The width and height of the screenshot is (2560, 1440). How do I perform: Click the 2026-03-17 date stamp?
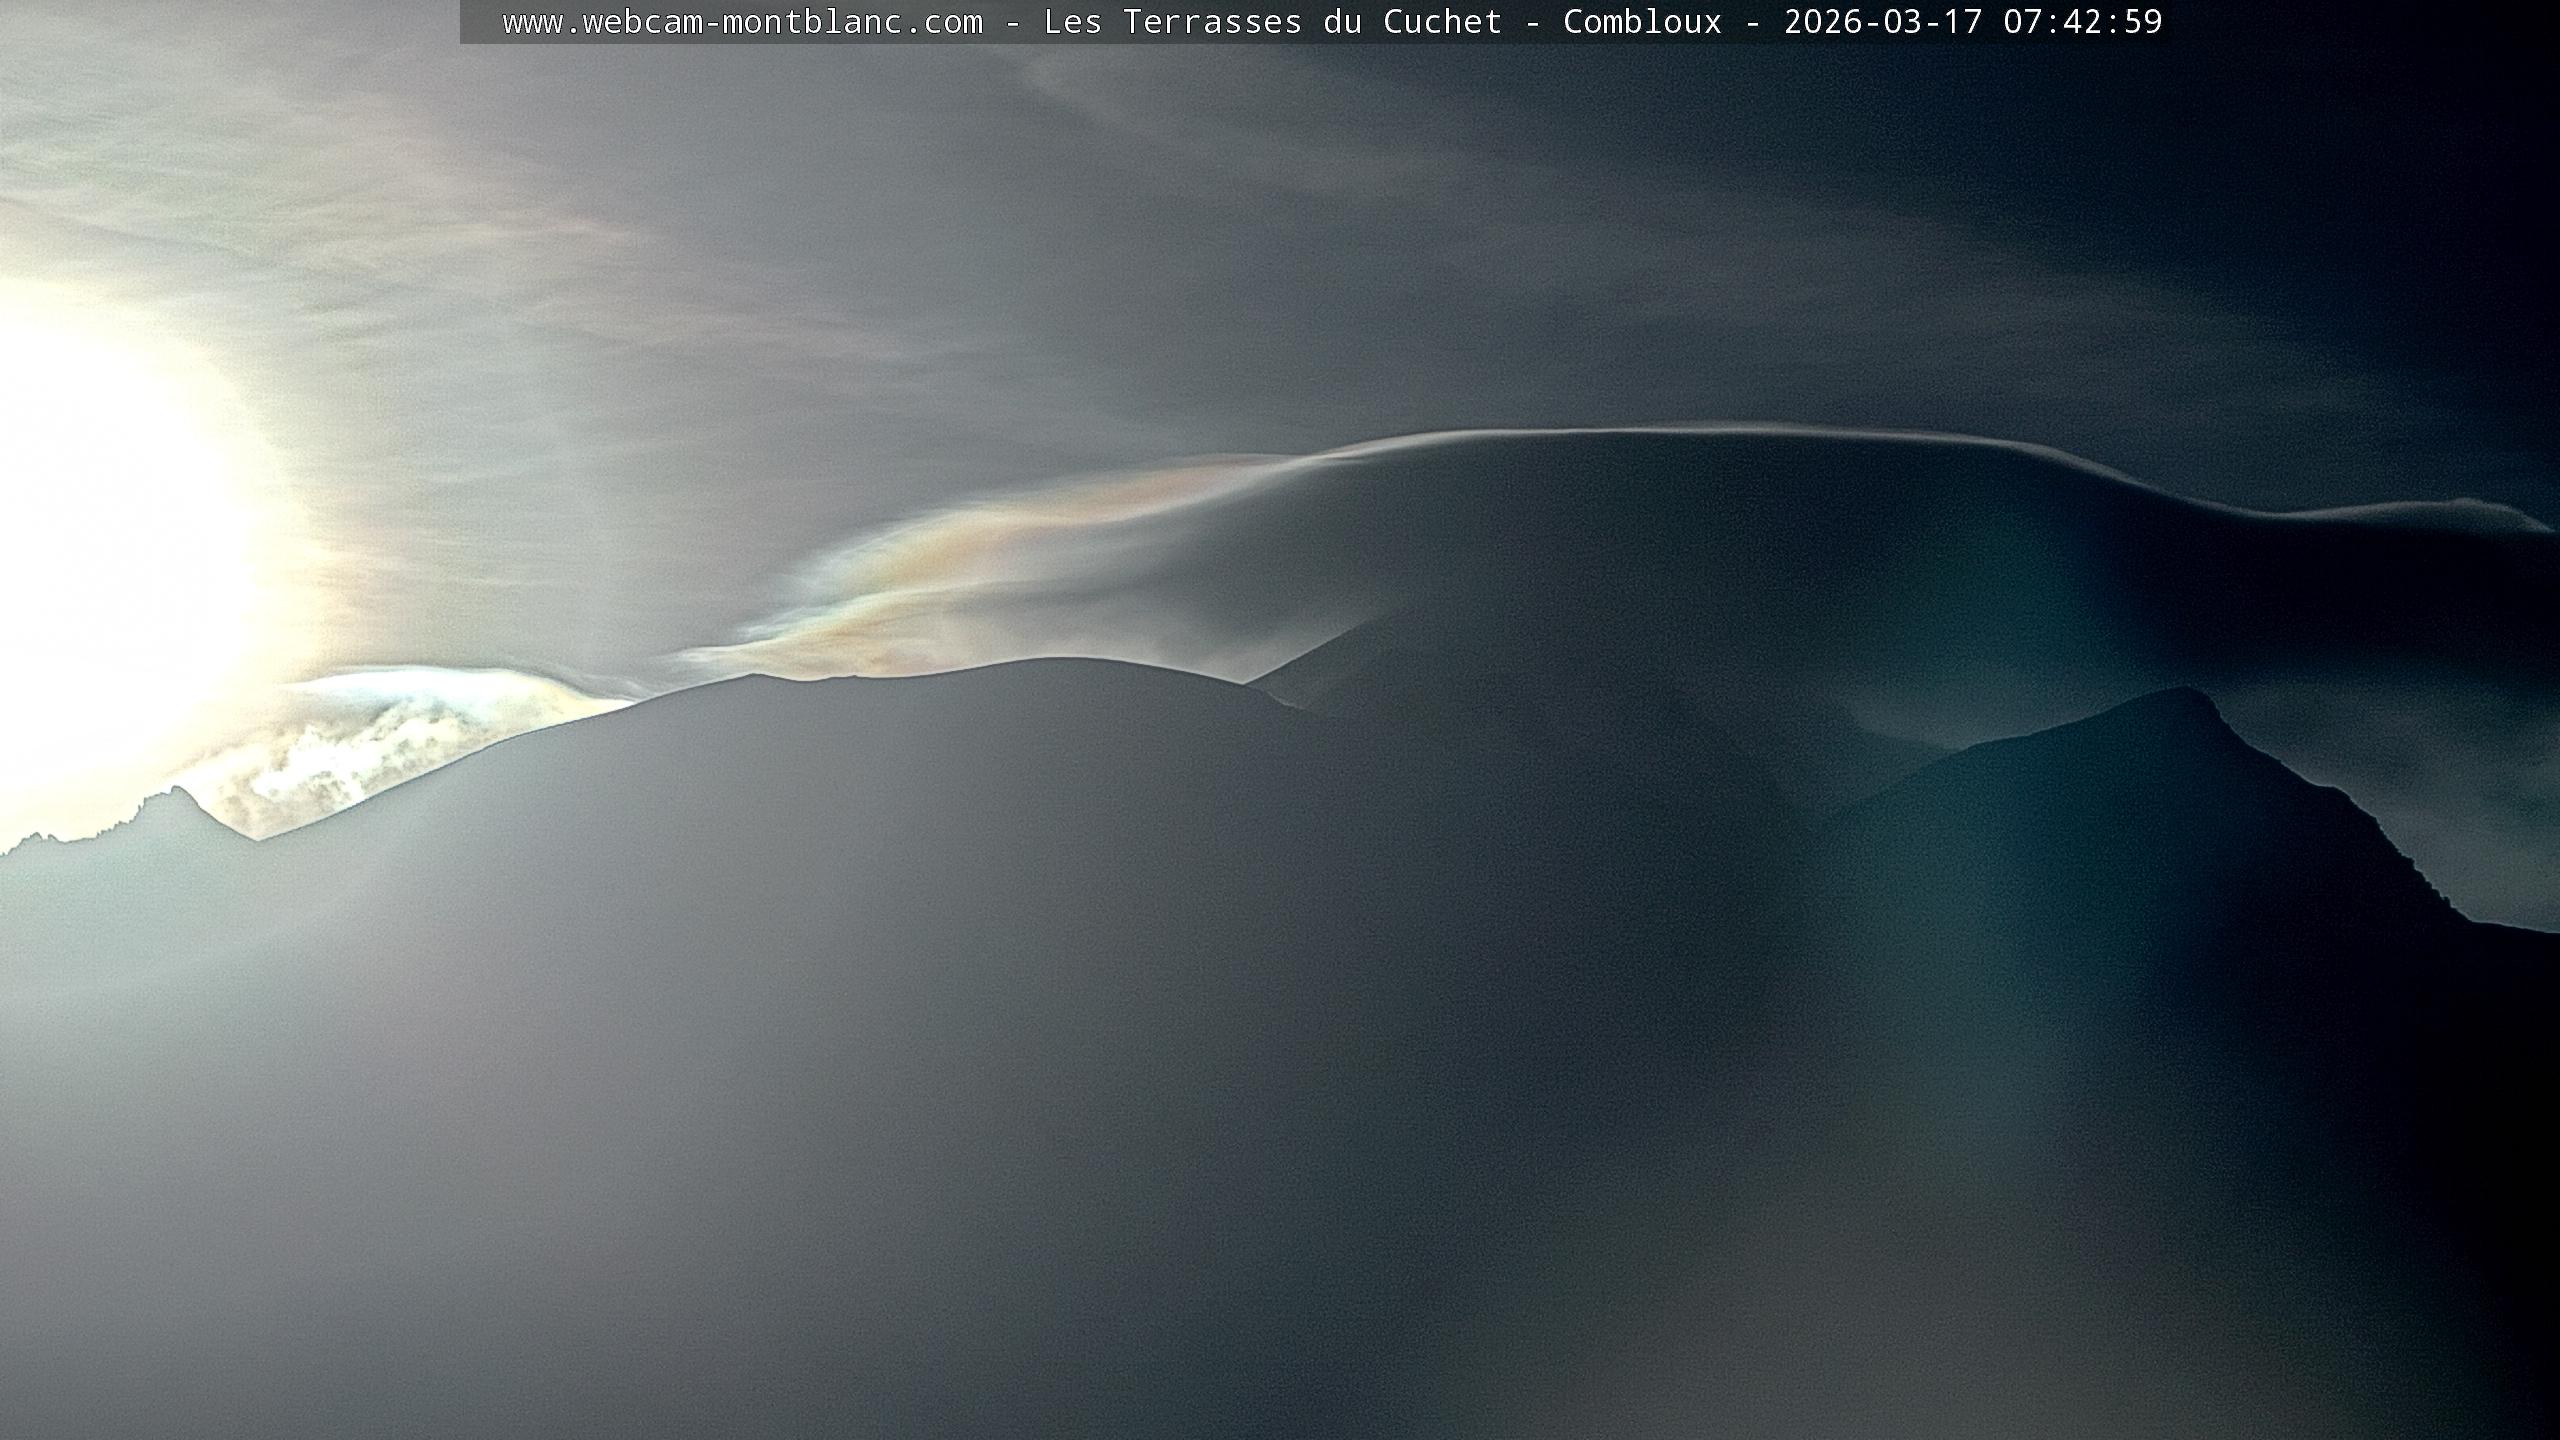[x=1882, y=22]
